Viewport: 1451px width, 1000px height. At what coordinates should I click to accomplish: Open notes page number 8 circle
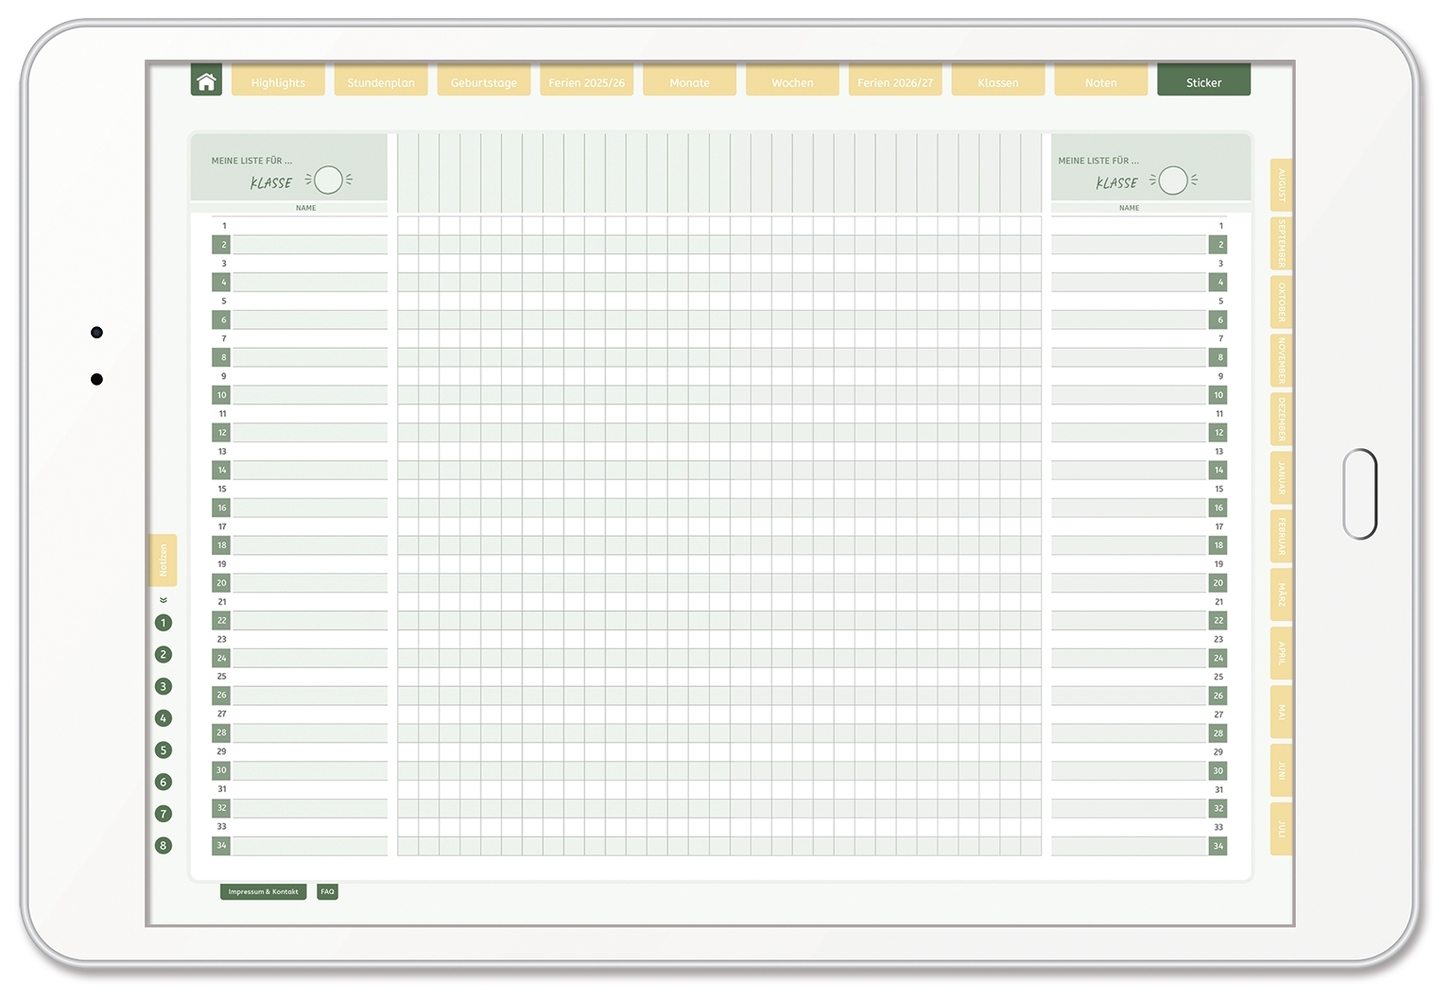coord(163,846)
